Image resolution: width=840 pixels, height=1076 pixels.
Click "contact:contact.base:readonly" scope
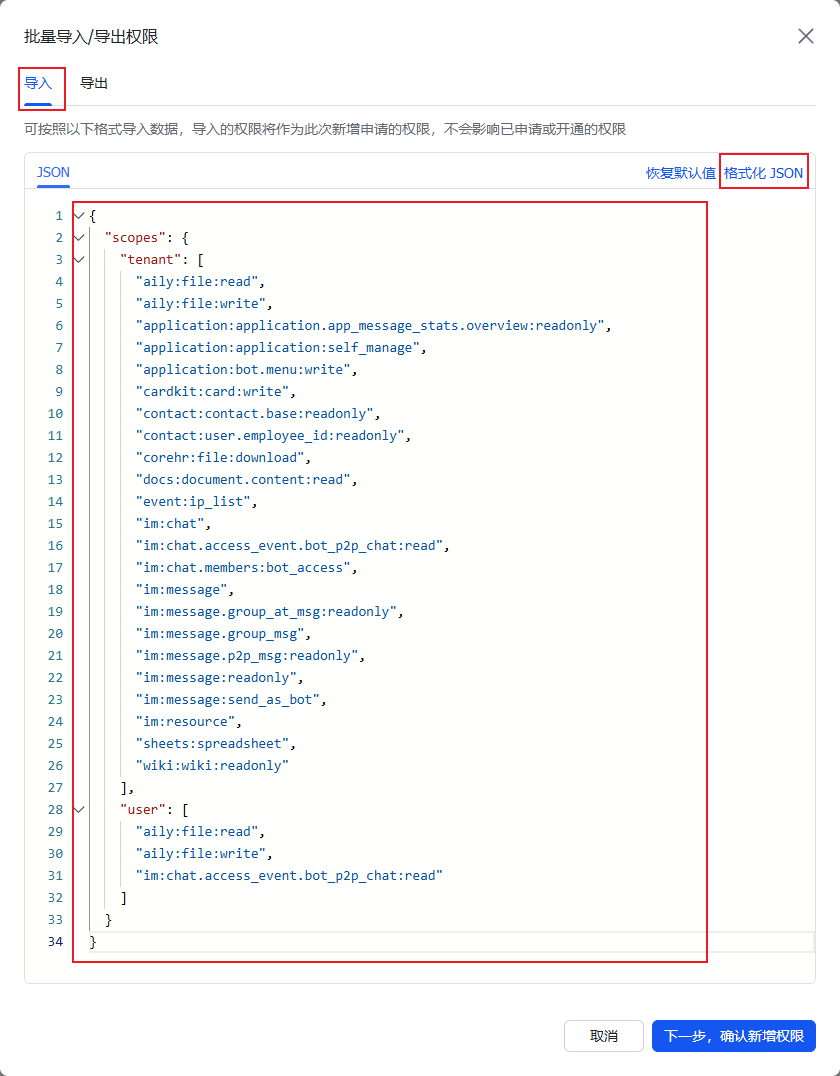255,413
